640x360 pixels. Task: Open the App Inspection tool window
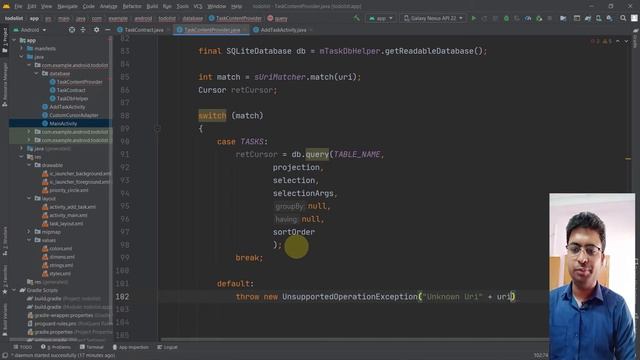tap(131, 347)
